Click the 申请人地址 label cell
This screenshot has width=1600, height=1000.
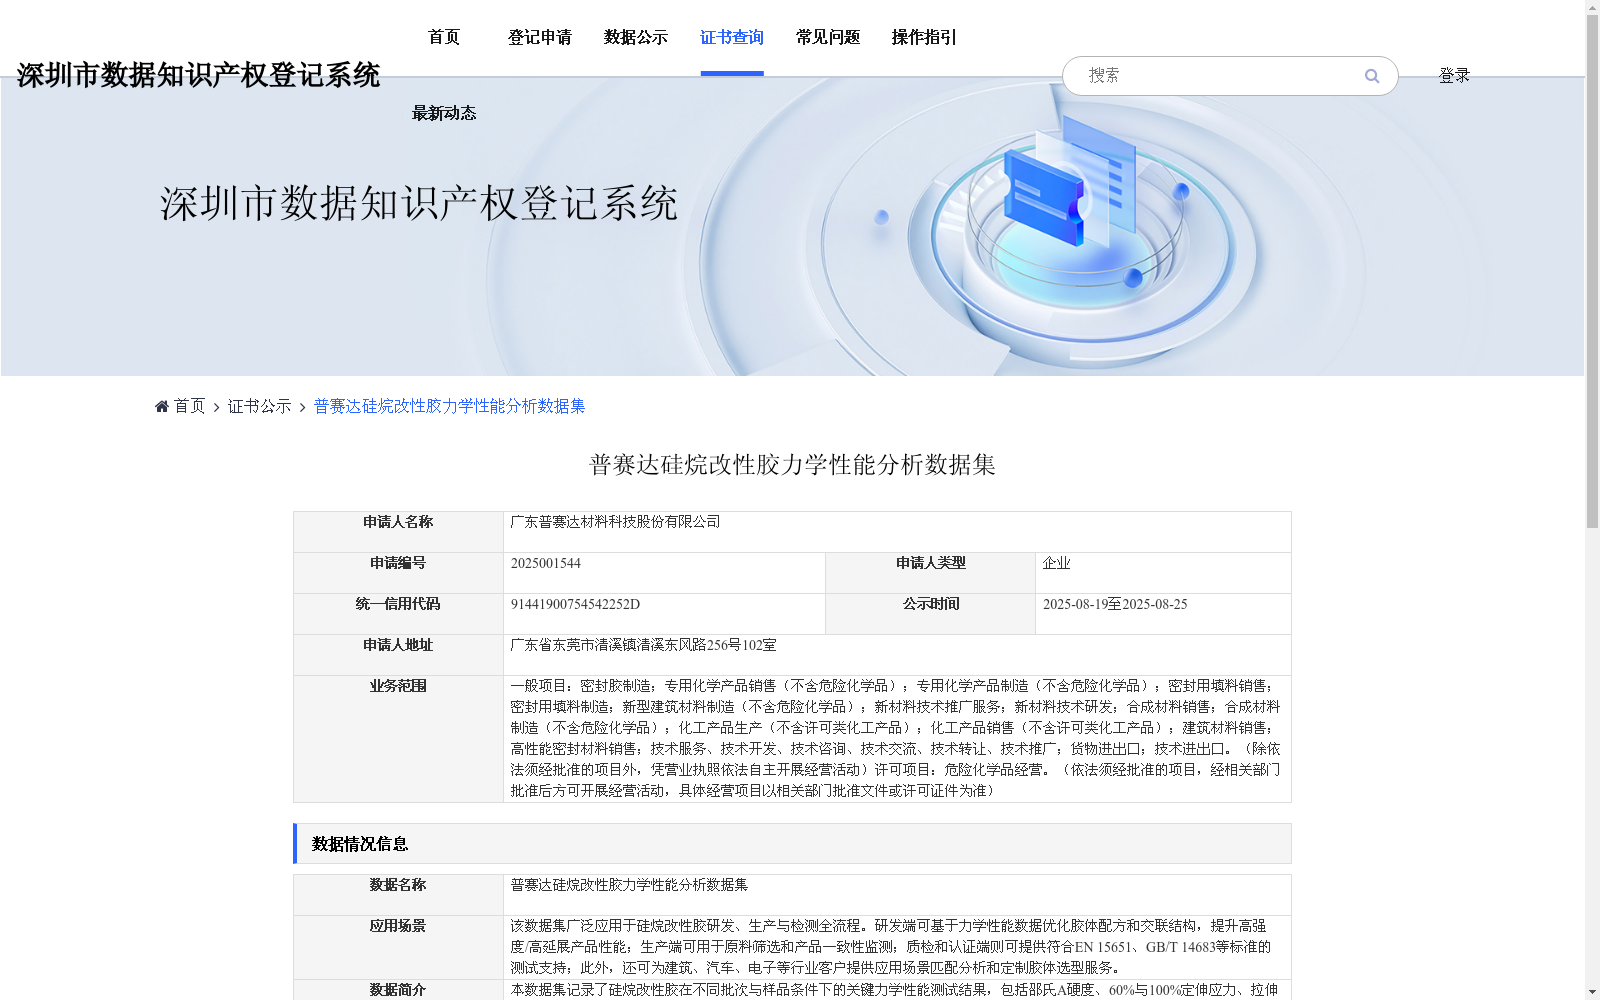point(398,655)
